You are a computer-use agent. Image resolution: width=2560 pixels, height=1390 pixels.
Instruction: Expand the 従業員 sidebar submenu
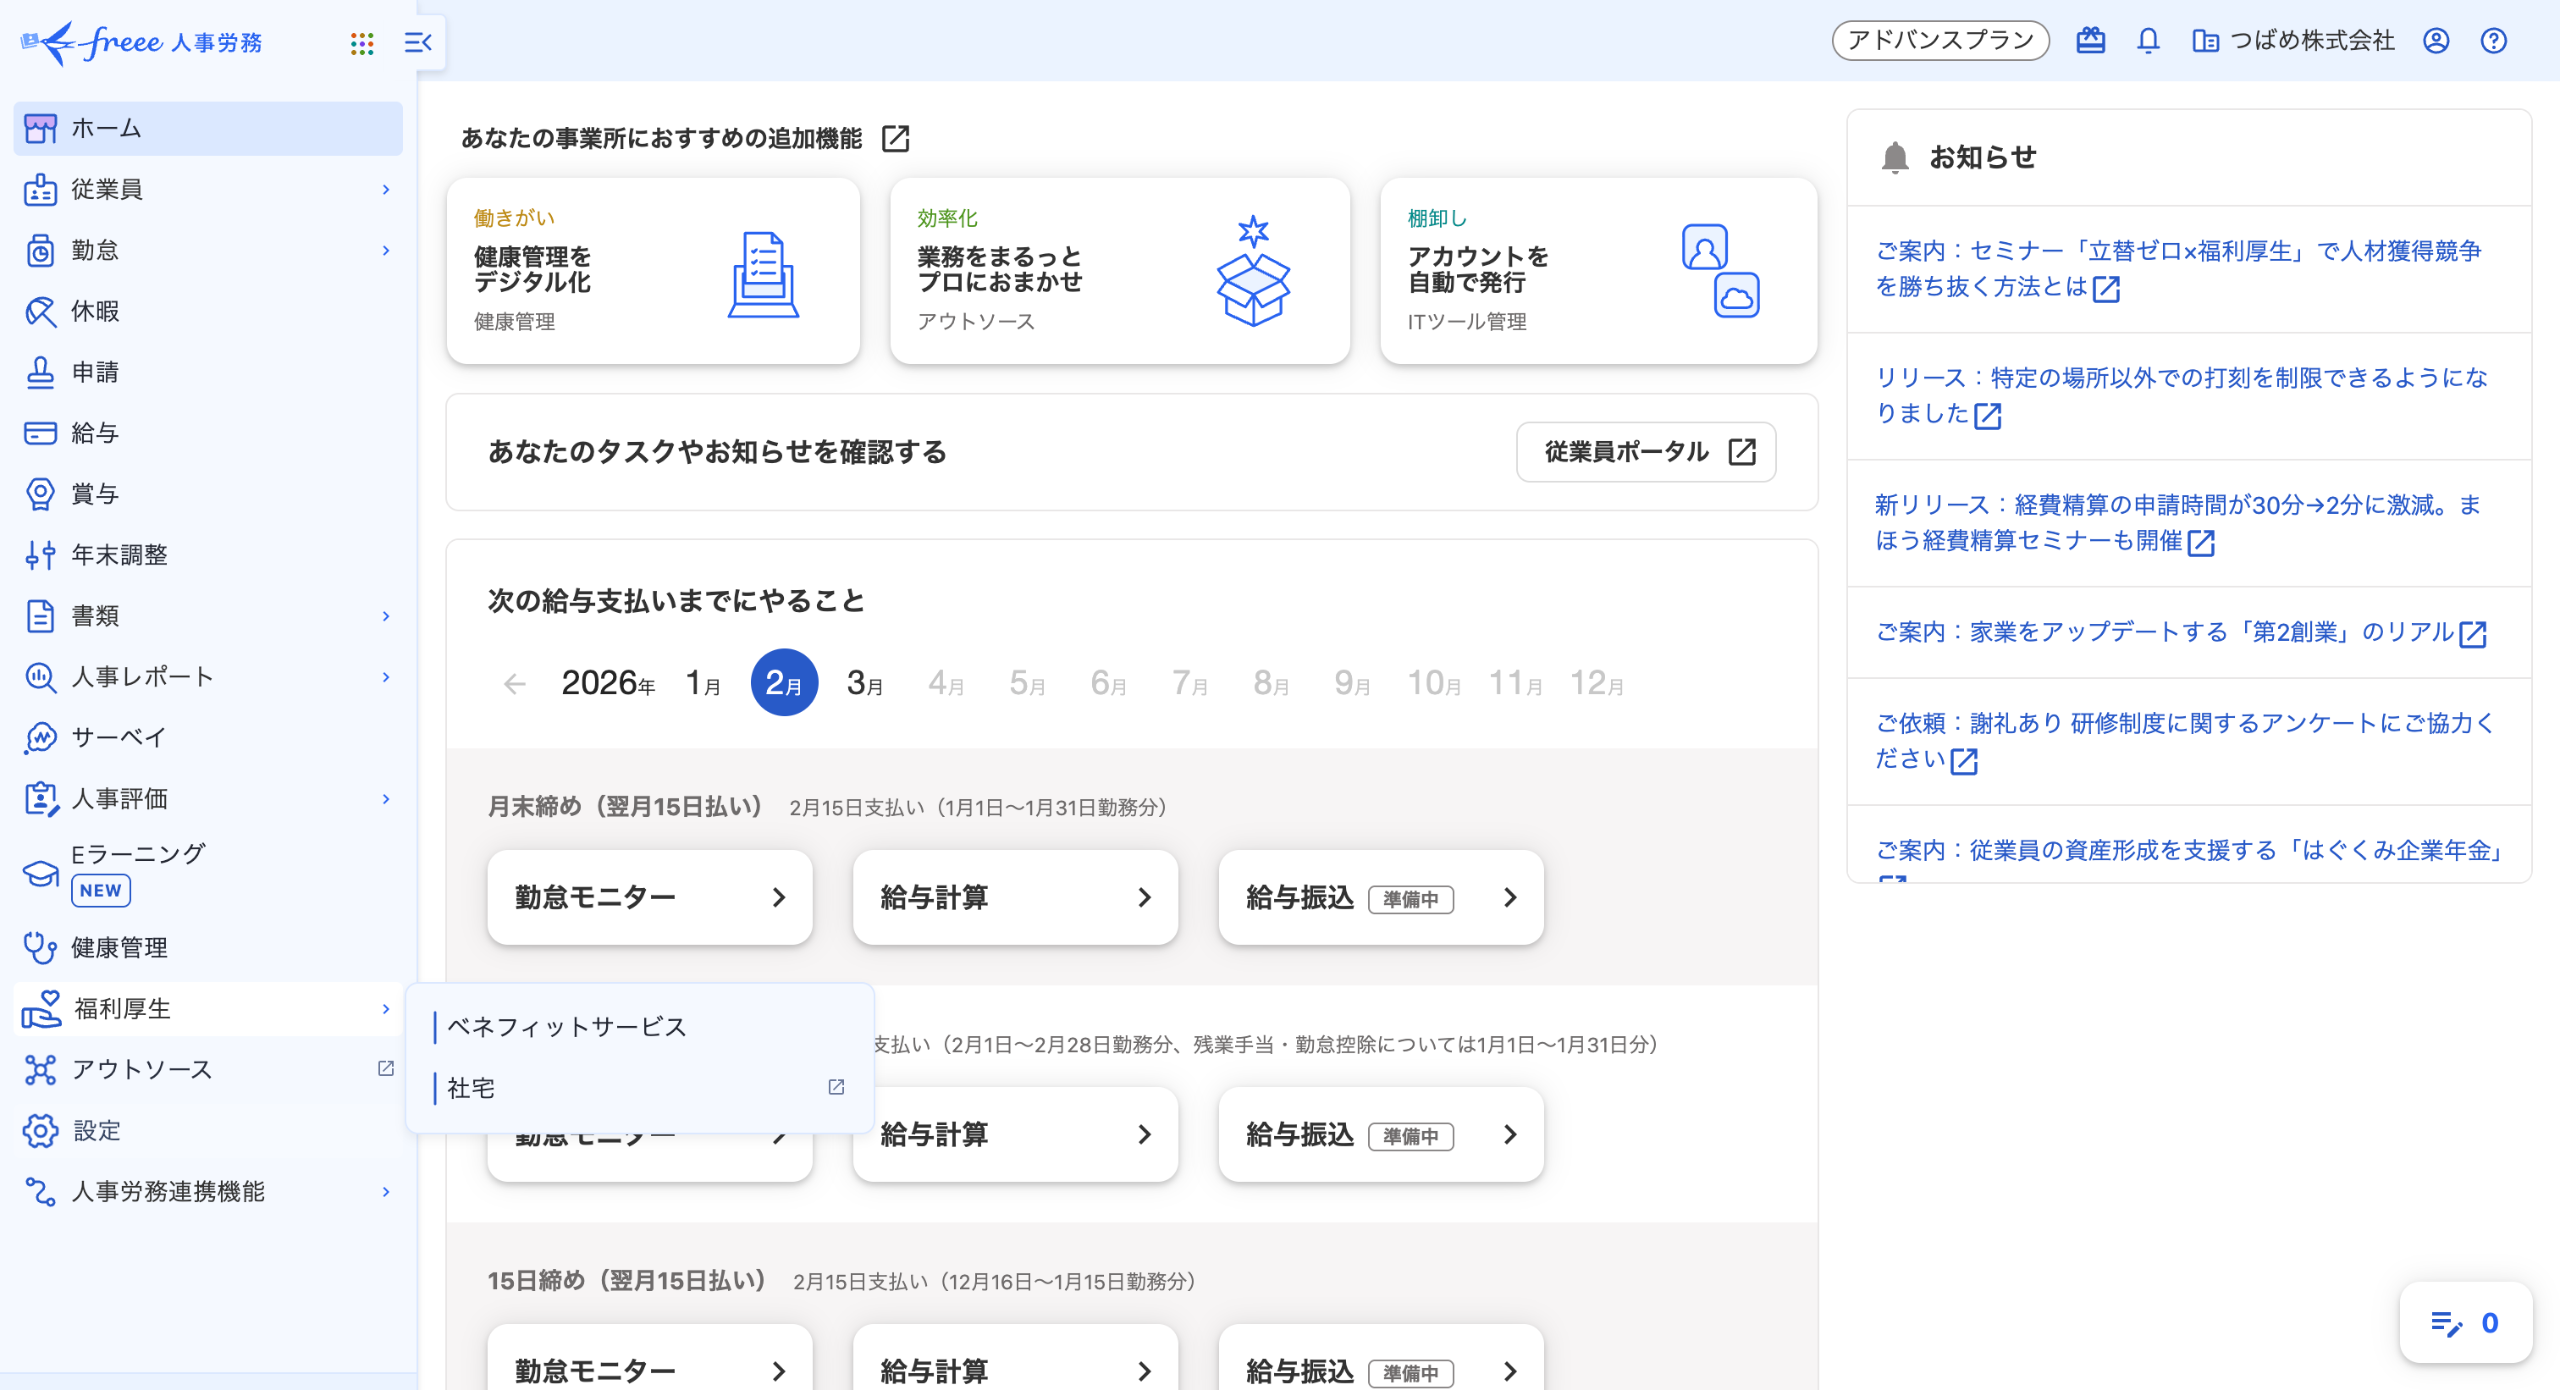point(386,189)
